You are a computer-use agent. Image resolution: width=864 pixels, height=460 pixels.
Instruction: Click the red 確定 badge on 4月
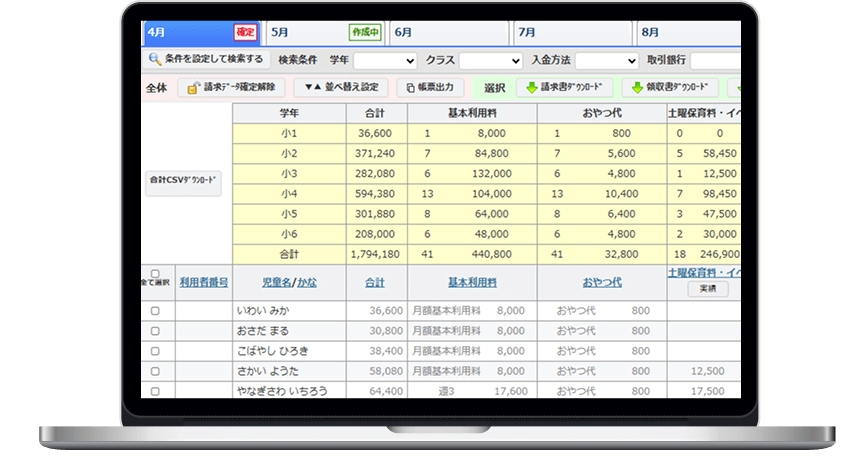click(x=245, y=33)
